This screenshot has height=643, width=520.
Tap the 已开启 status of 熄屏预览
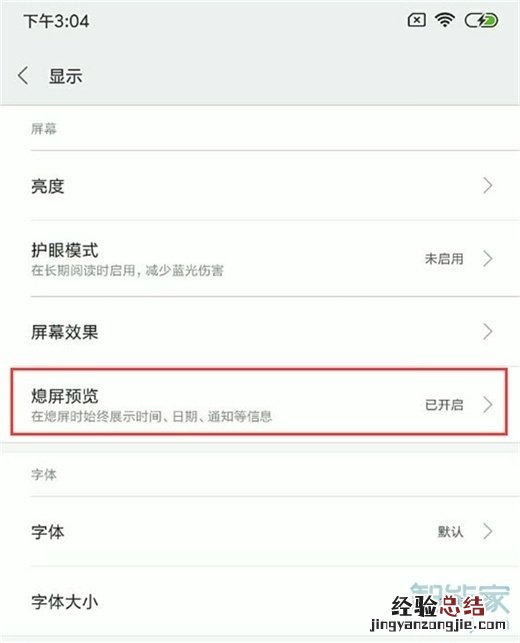444,405
